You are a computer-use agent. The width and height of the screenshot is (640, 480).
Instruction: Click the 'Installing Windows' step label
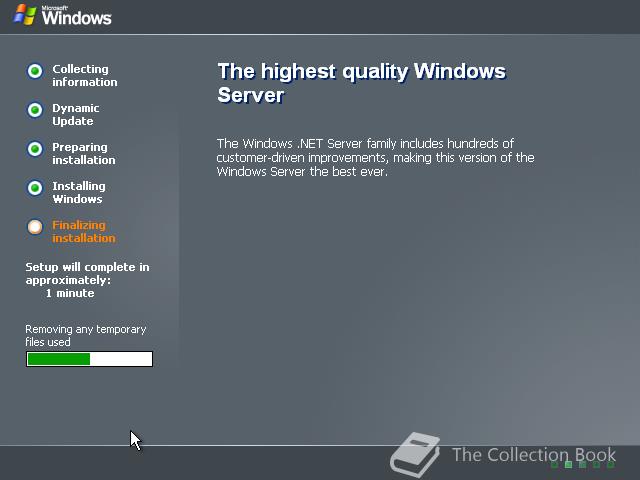tap(79, 193)
